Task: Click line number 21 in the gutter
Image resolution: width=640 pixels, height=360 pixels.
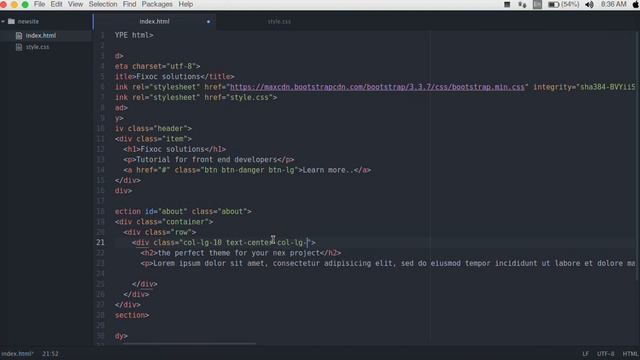Action: coord(100,242)
